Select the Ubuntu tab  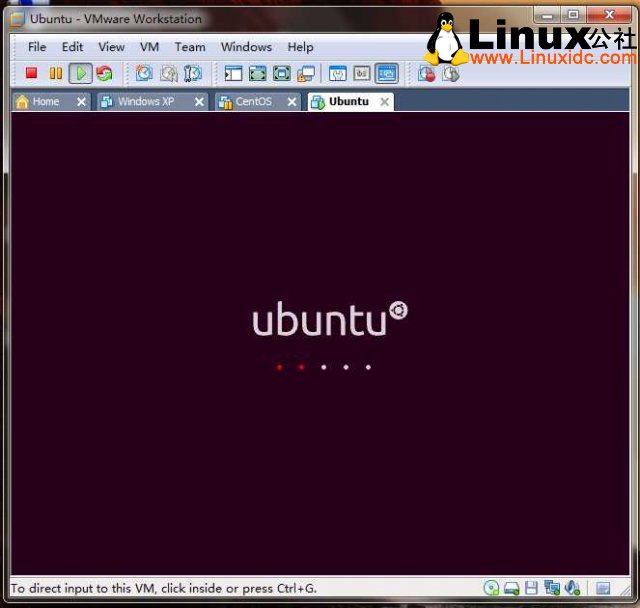tap(349, 101)
